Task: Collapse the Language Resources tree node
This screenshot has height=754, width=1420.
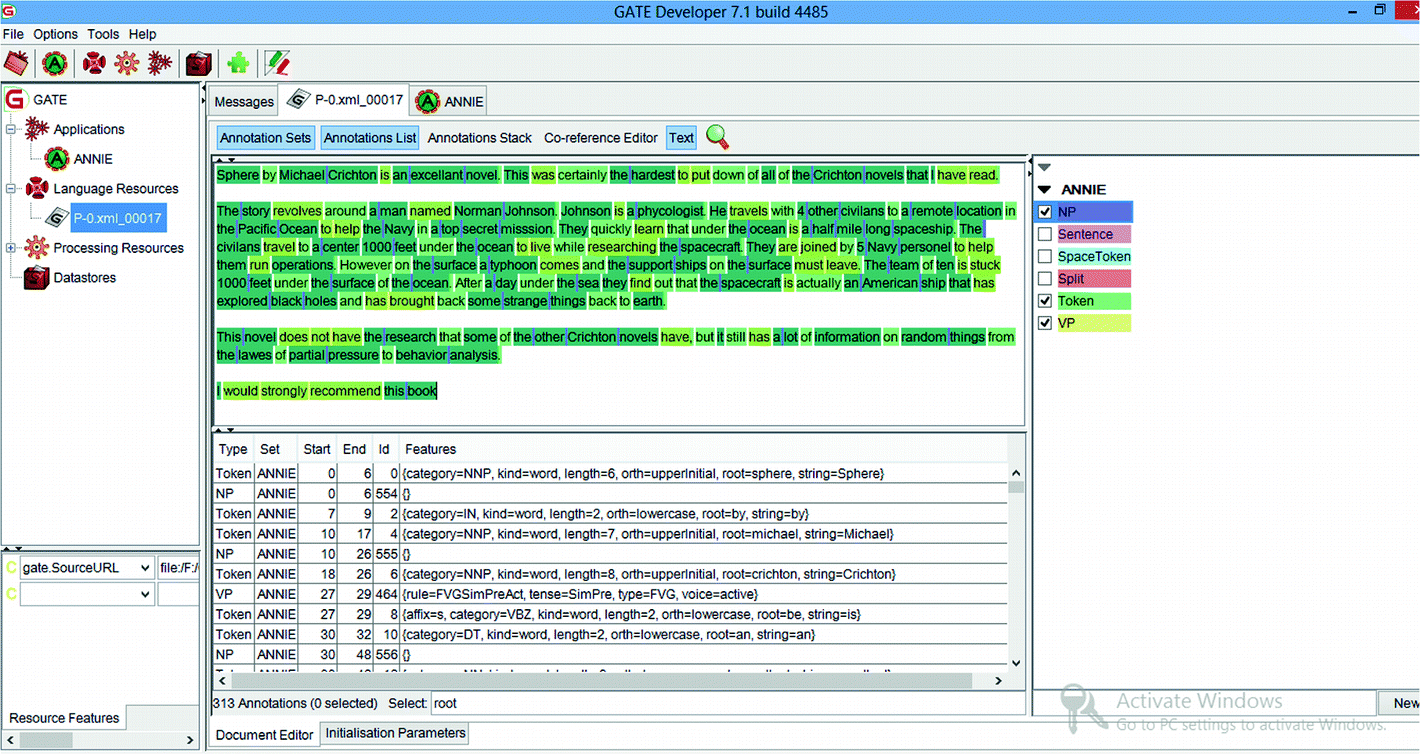Action: coord(12,188)
